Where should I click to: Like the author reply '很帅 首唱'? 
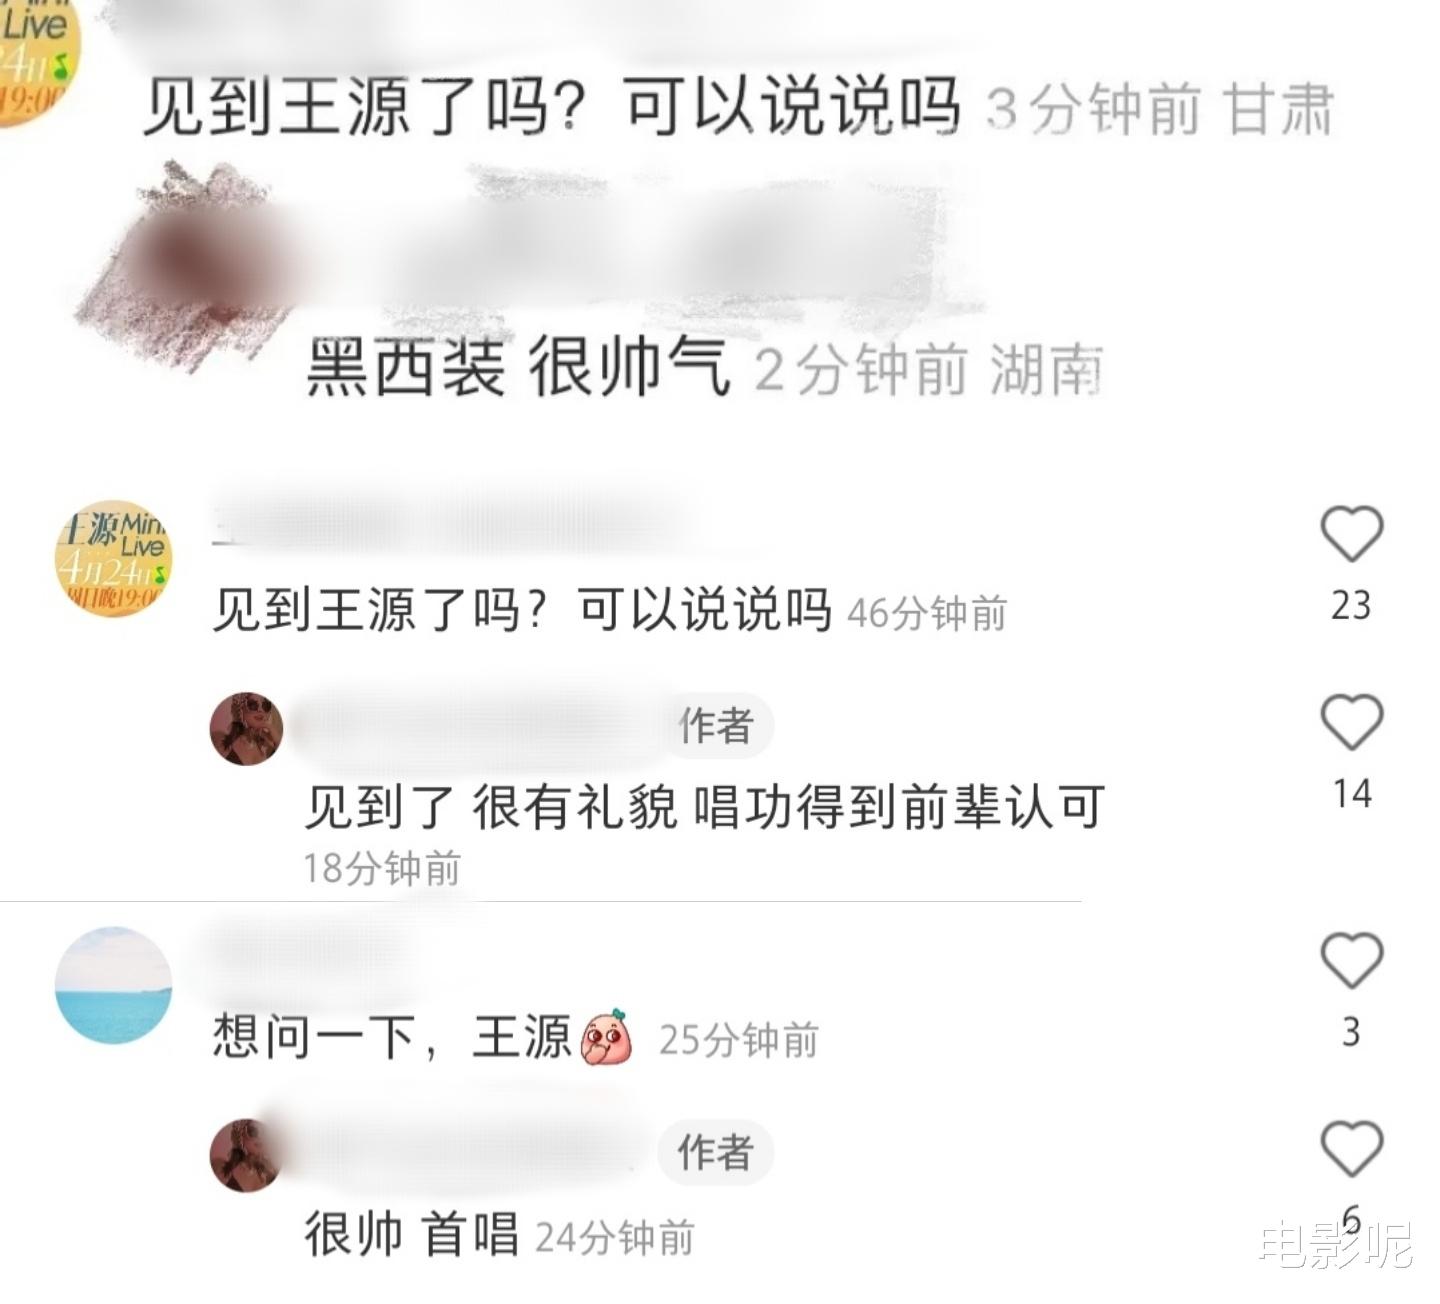point(1352,1149)
